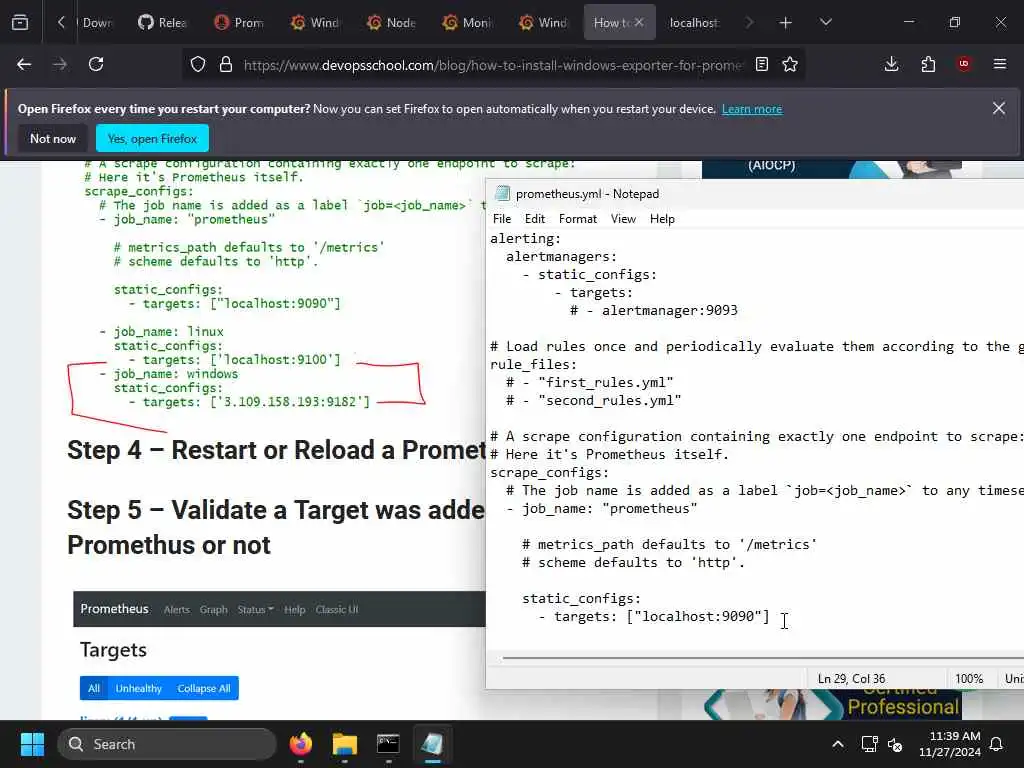Open Firefox View icon in tab bar

pos(20,22)
